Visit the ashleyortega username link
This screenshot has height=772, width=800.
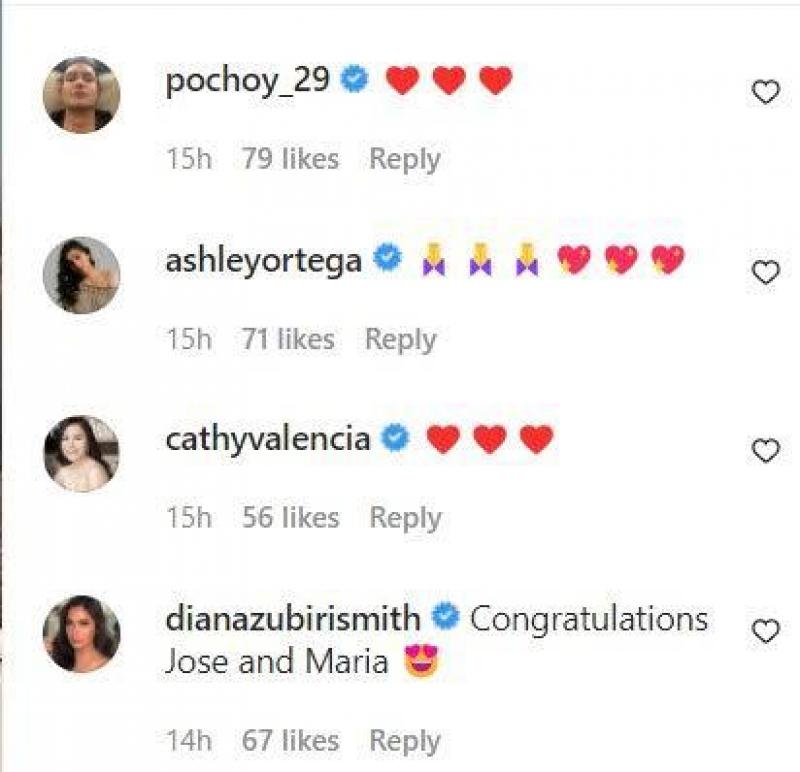(x=264, y=260)
